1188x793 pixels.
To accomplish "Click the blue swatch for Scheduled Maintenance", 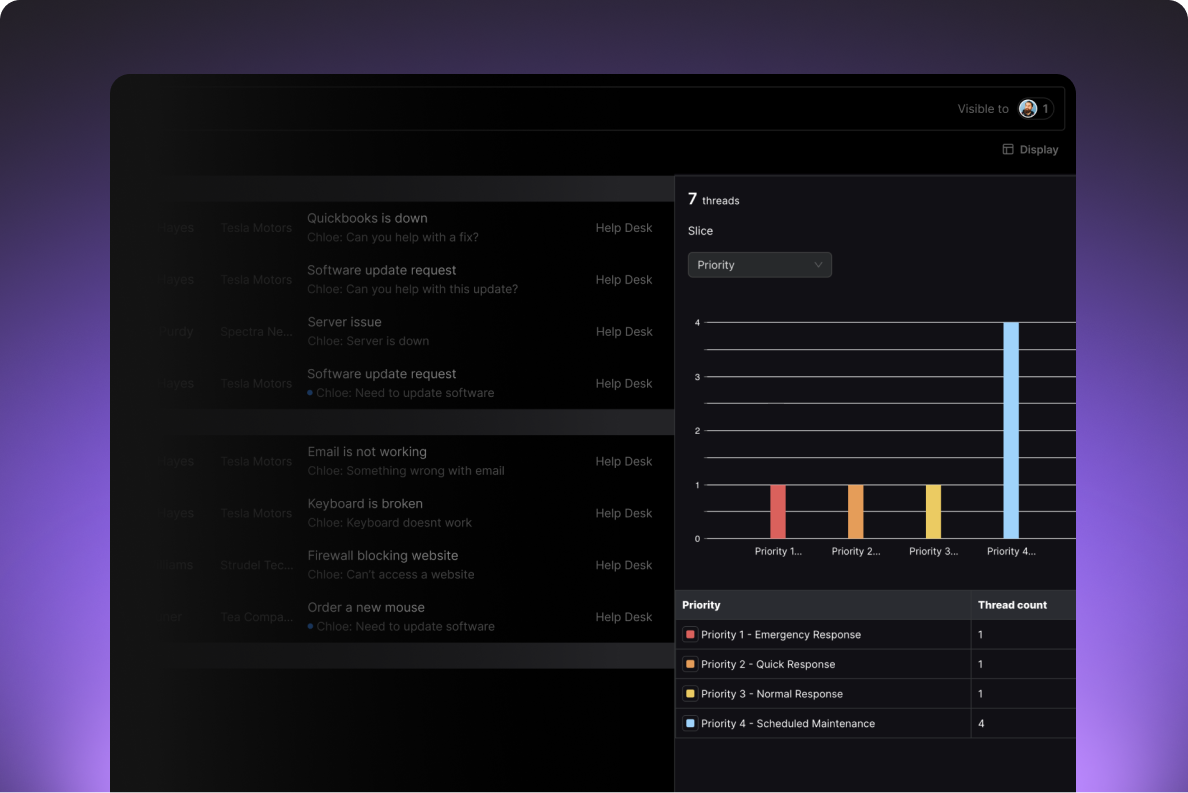I will [x=690, y=724].
